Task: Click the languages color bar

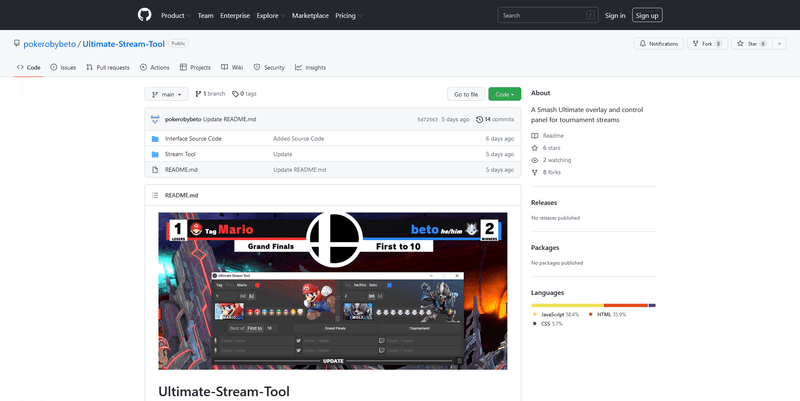Action: [593, 306]
